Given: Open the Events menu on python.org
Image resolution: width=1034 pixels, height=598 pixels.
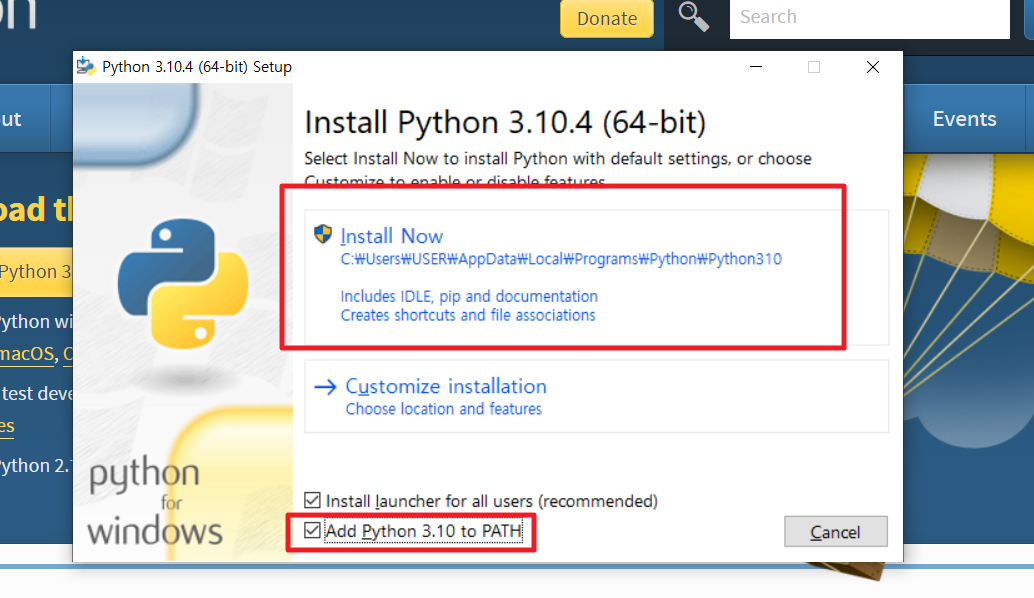Looking at the screenshot, I should (964, 119).
